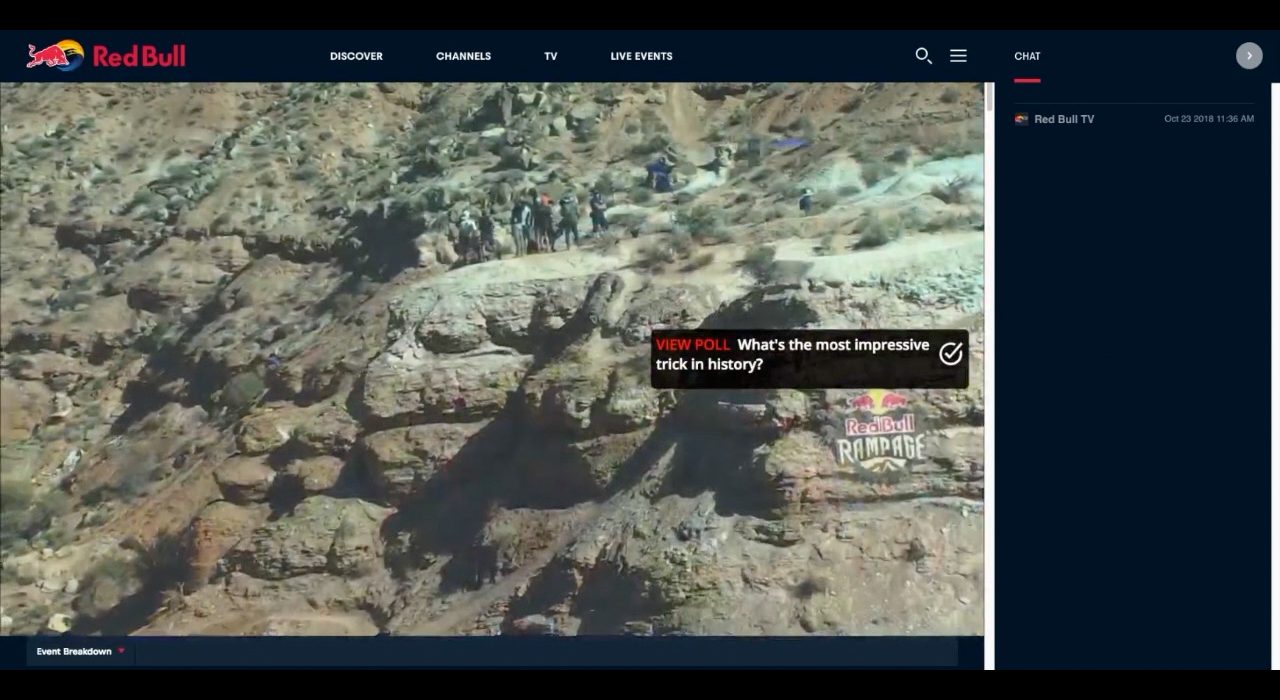Click the View Poll link
The height and width of the screenshot is (700, 1280).
coord(693,345)
